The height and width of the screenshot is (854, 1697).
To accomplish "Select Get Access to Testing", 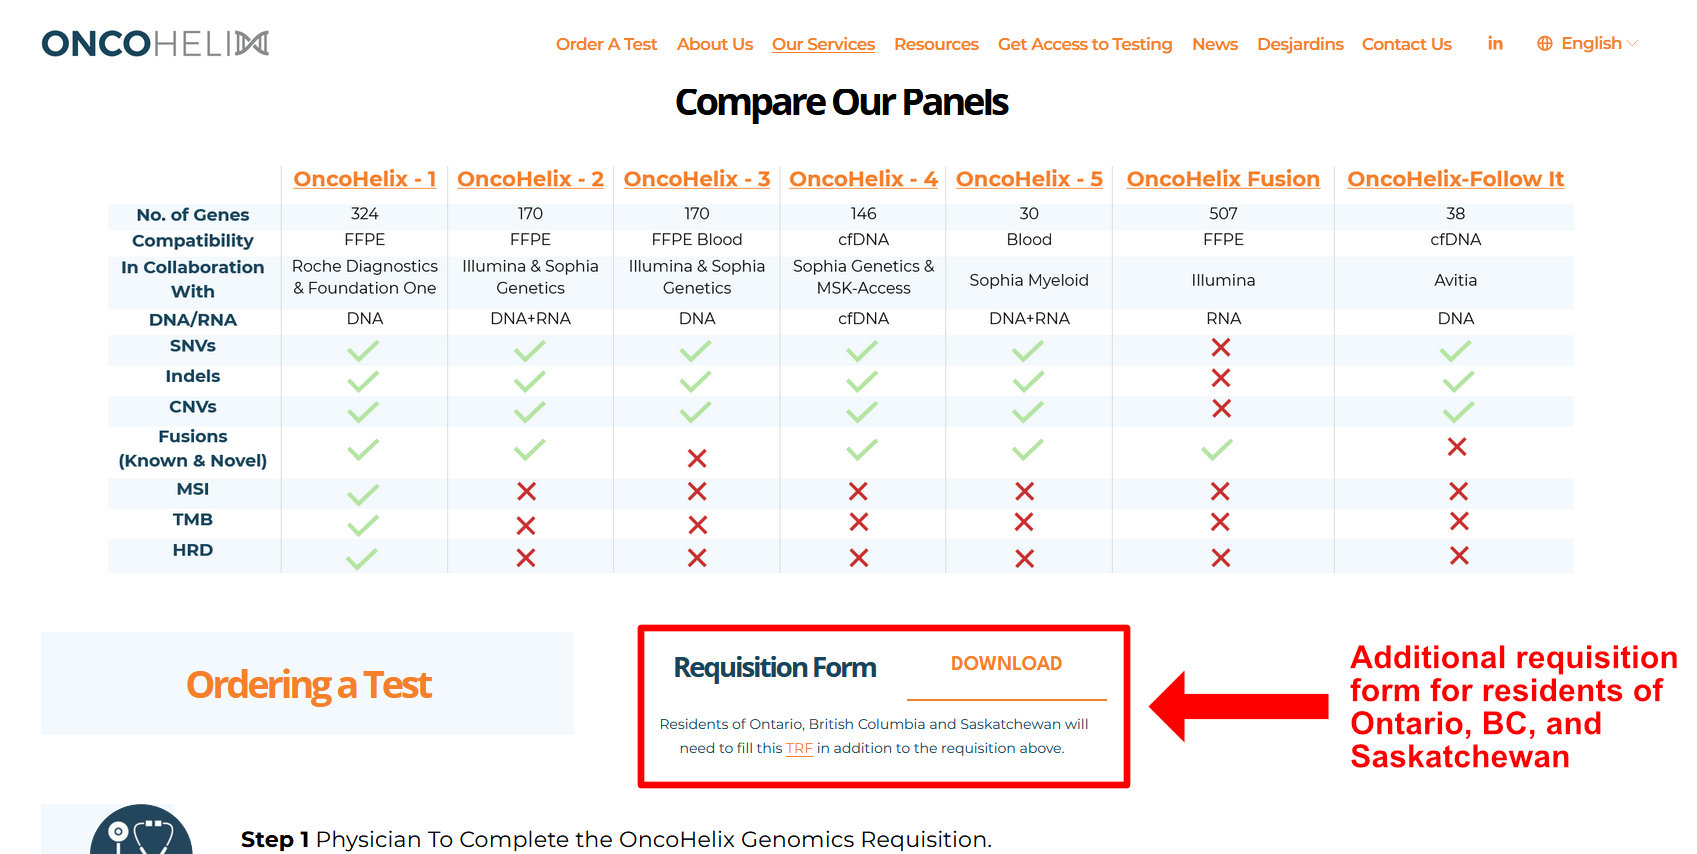I will click(x=1085, y=44).
